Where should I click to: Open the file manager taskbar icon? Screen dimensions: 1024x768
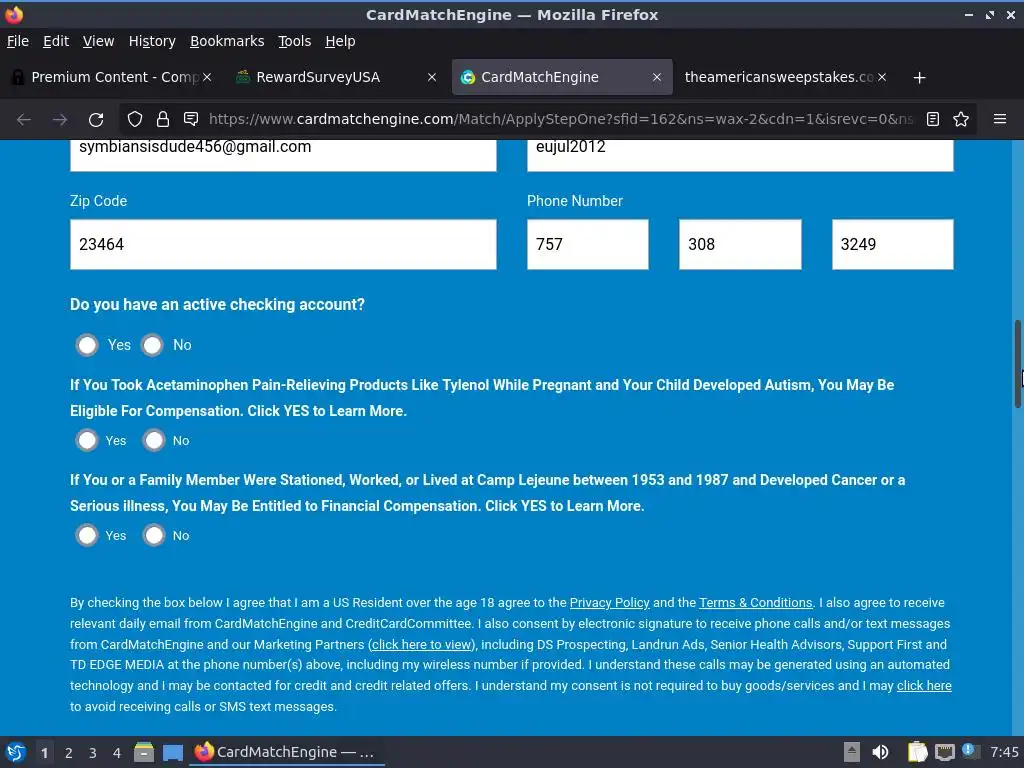click(x=144, y=752)
